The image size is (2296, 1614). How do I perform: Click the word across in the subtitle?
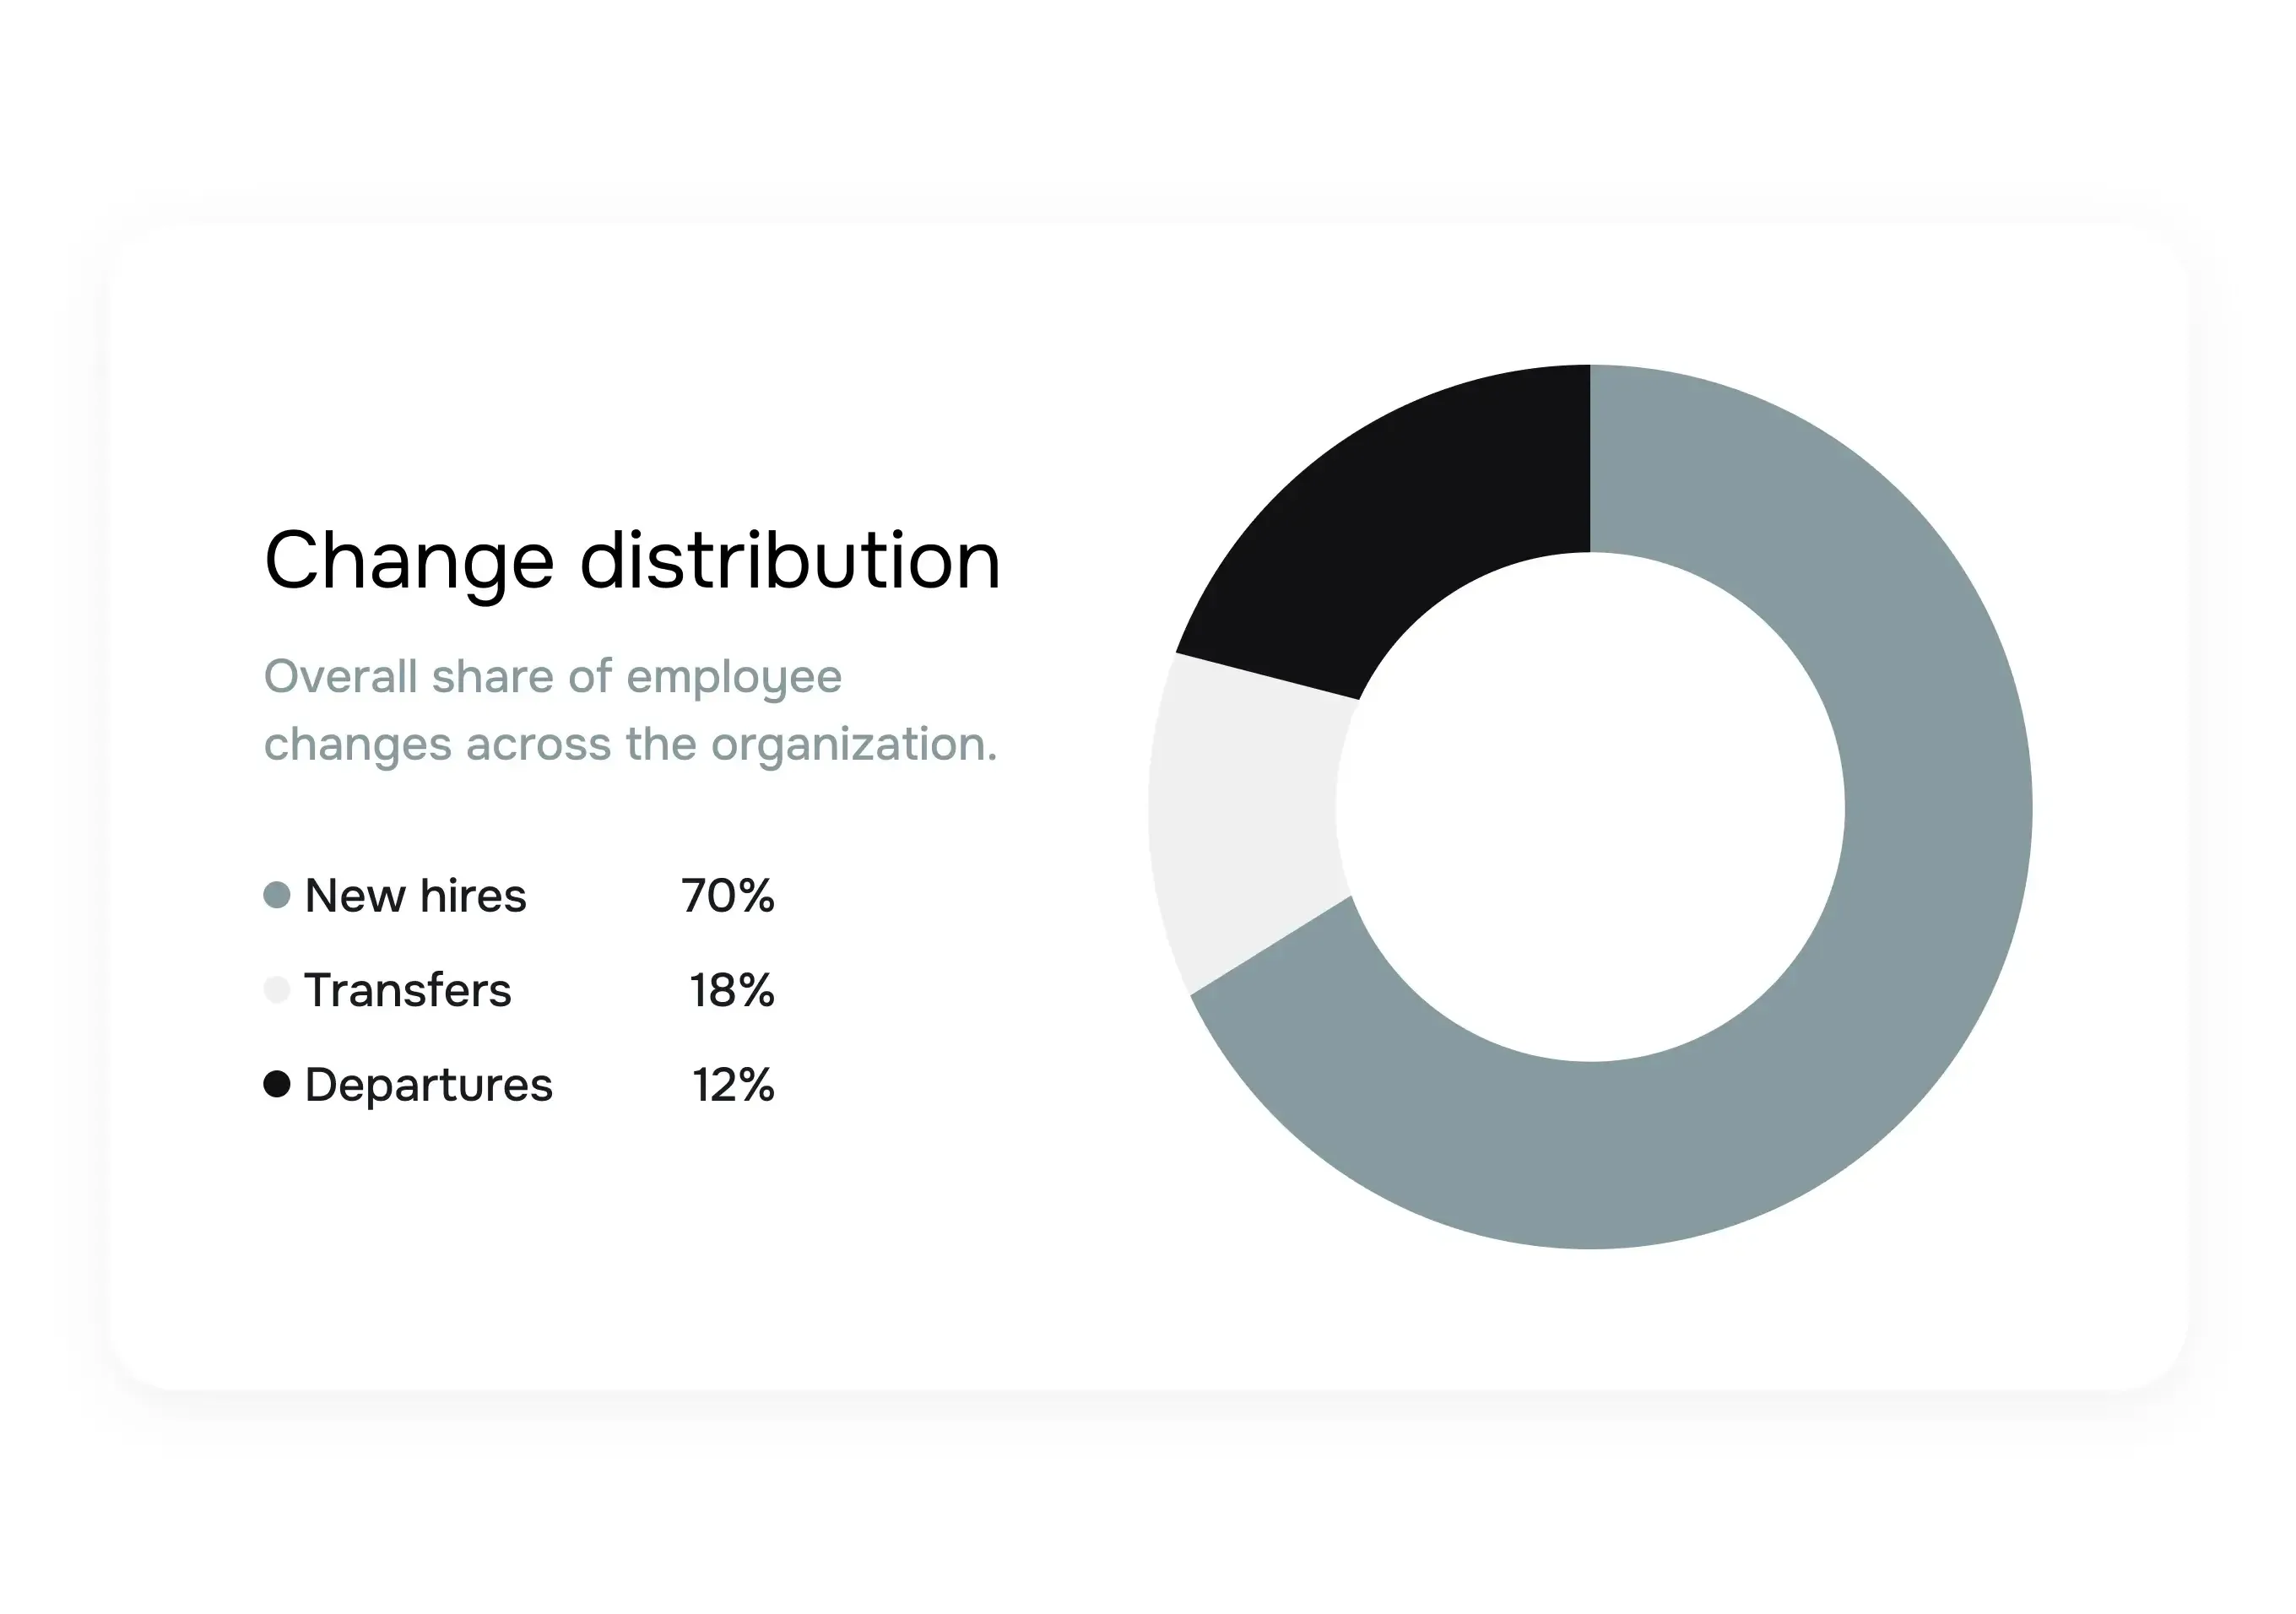(538, 745)
